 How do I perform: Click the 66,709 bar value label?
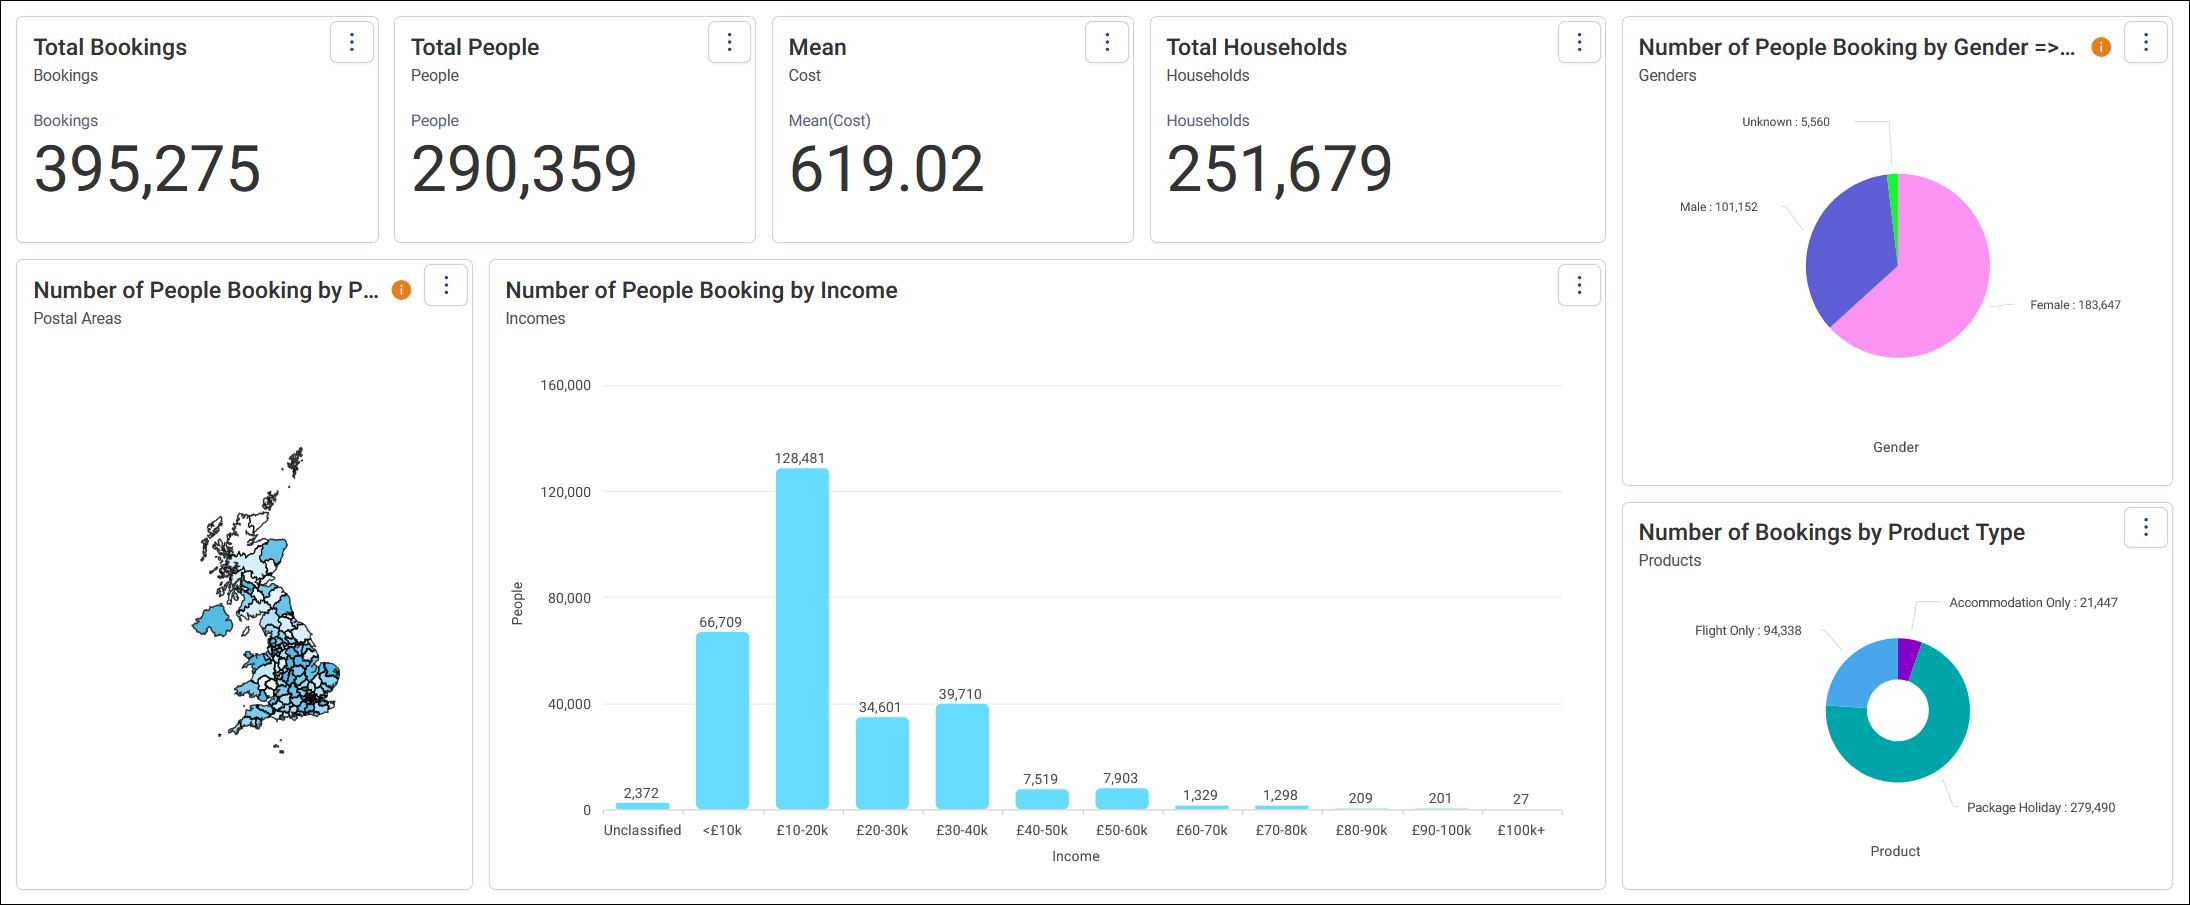click(720, 622)
